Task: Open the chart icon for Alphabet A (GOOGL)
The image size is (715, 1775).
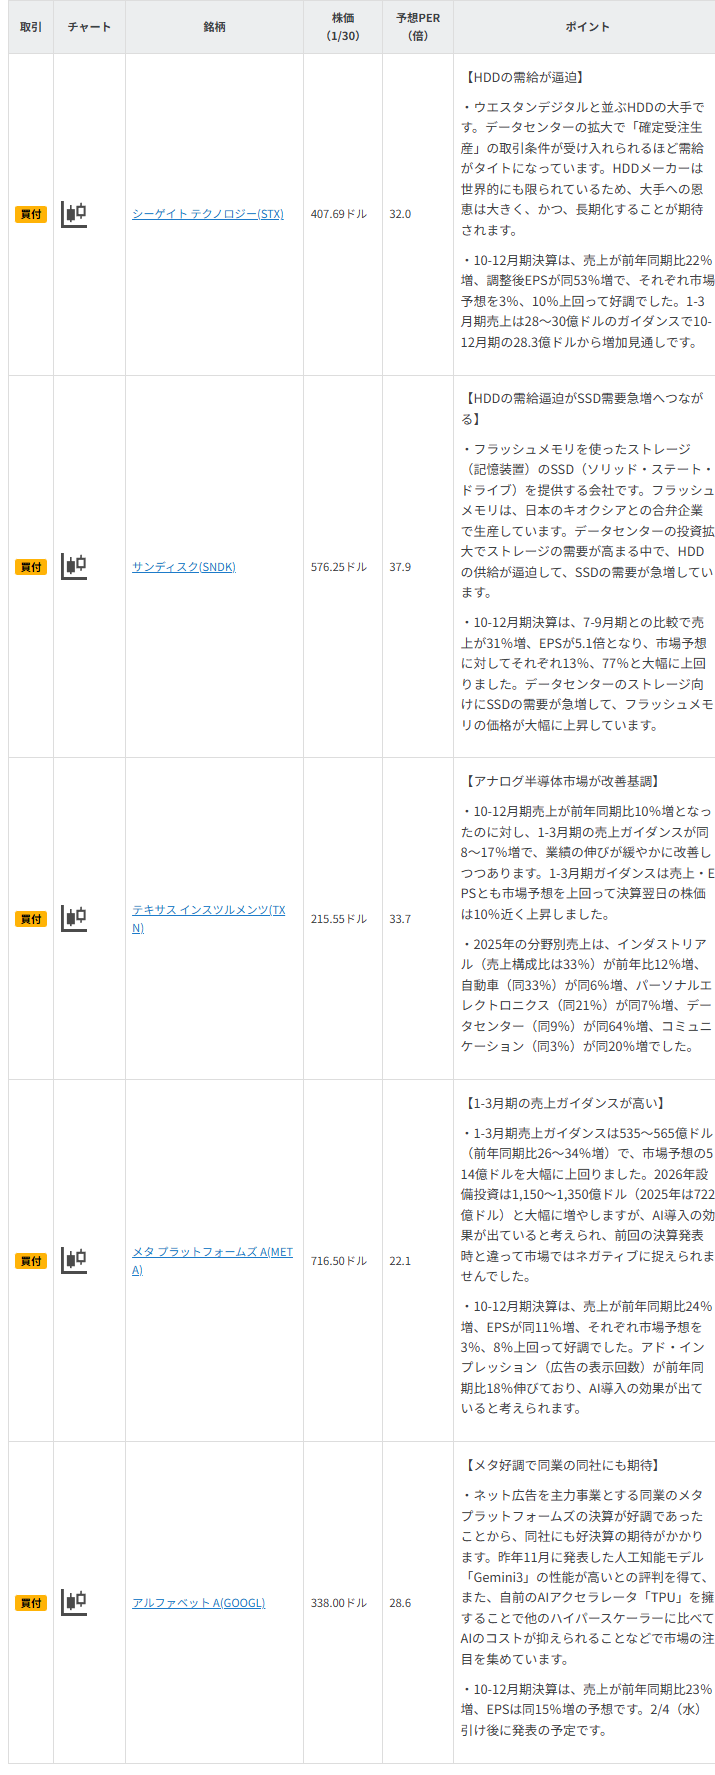Action: 74,1602
